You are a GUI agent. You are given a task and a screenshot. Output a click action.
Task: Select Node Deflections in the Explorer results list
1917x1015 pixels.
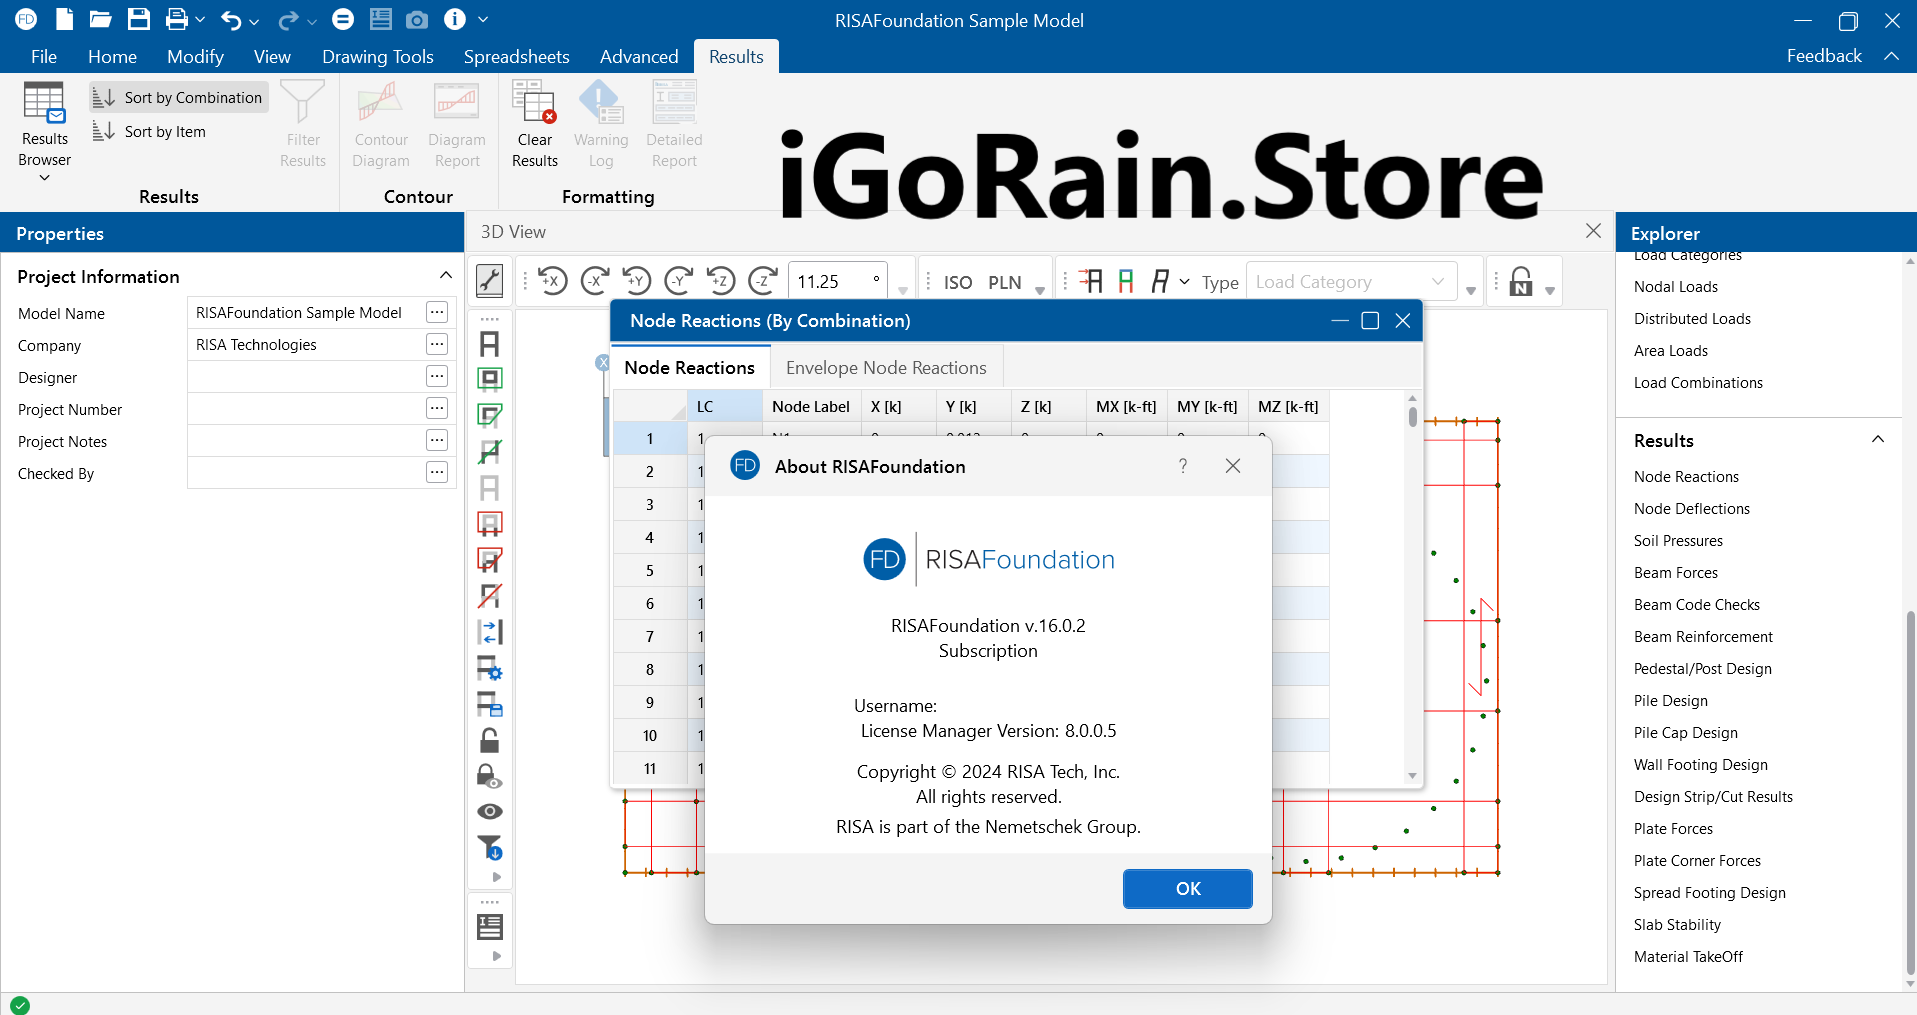pyautogui.click(x=1690, y=508)
